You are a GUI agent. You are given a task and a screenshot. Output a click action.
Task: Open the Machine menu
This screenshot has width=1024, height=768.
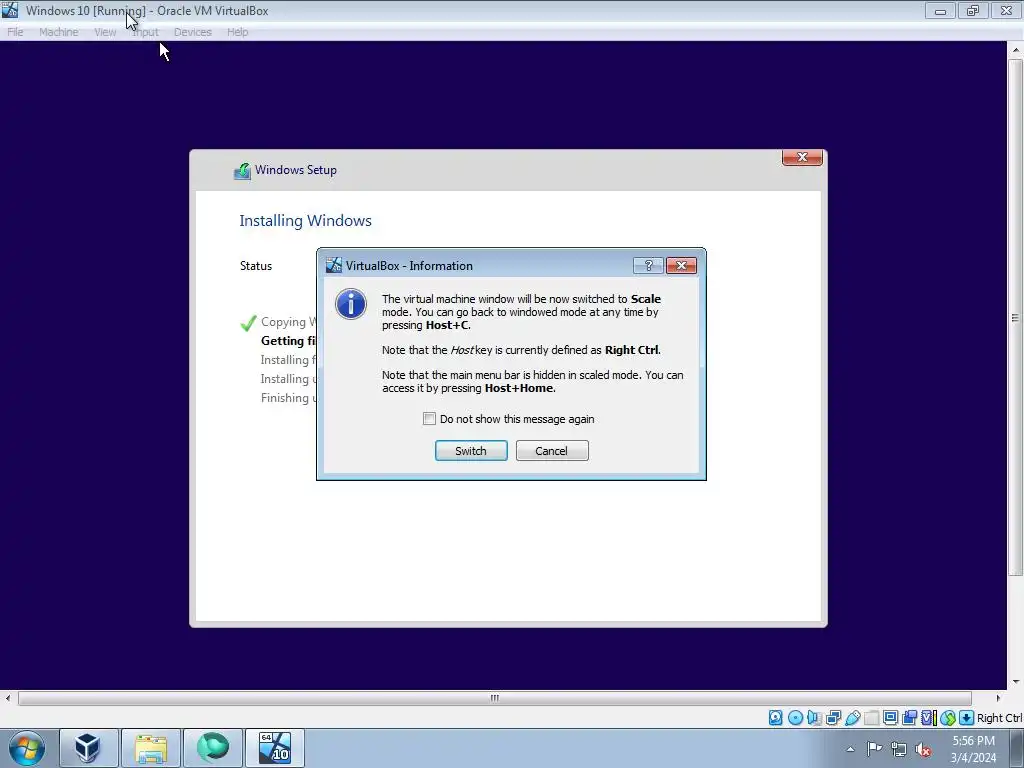59,32
